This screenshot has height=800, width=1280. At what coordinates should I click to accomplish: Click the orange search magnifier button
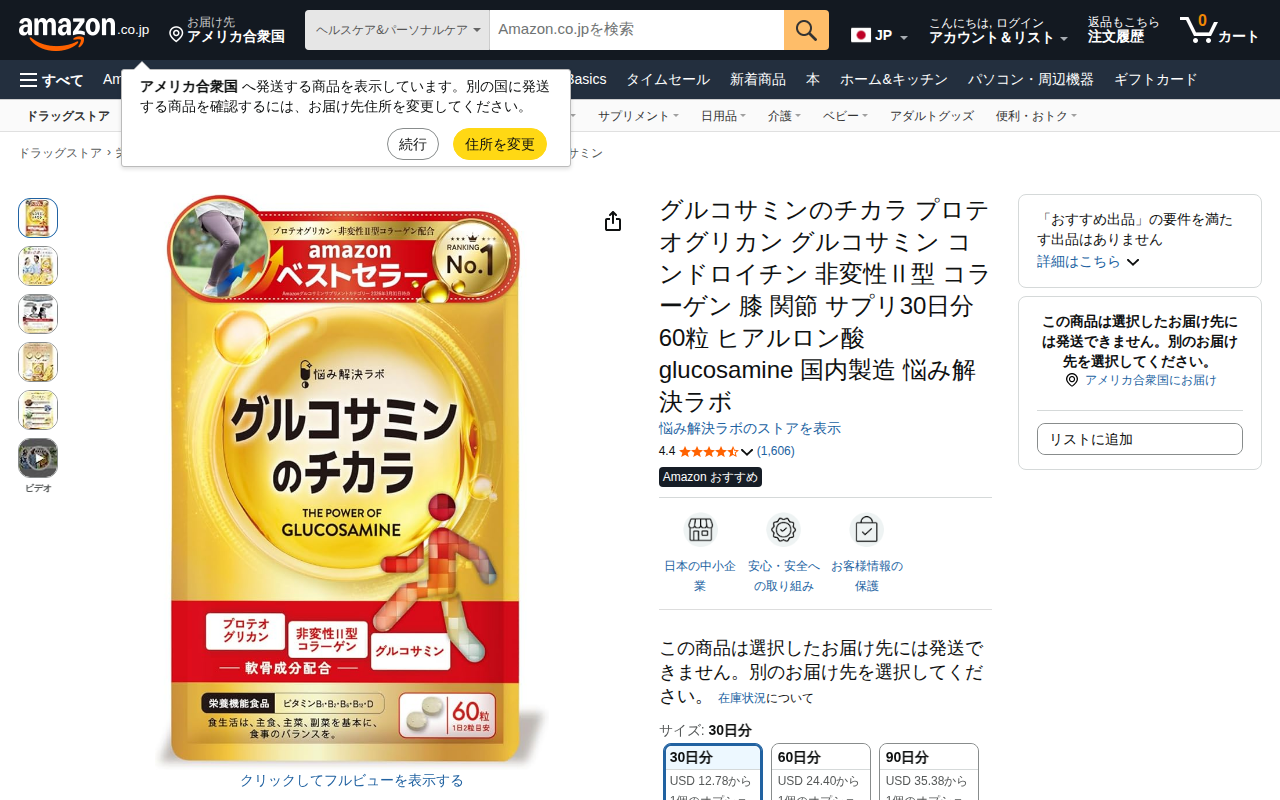(x=806, y=30)
